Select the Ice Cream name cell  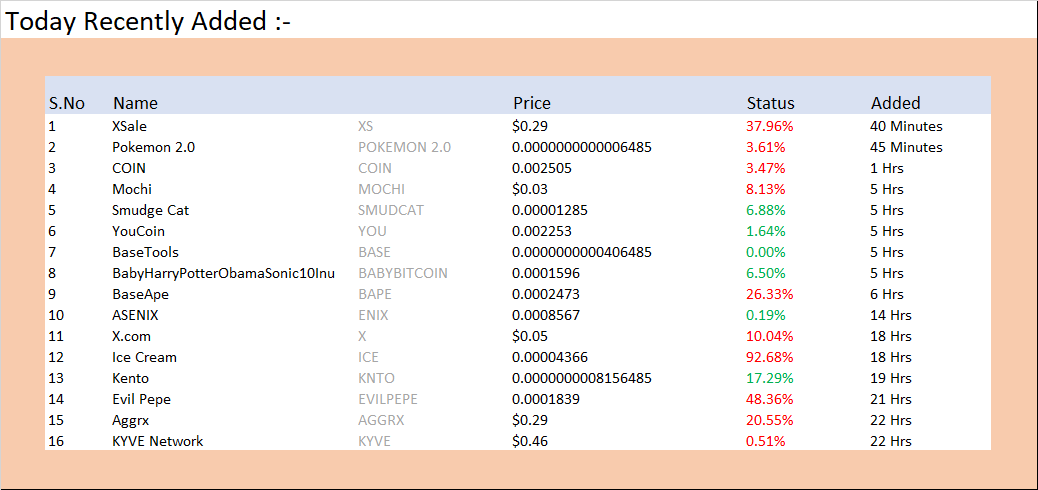coord(144,358)
